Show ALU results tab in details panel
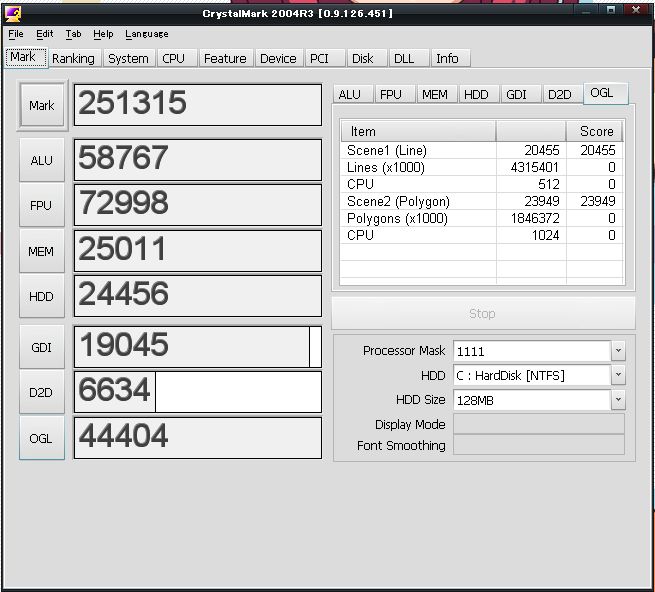655x592 pixels. pos(353,95)
